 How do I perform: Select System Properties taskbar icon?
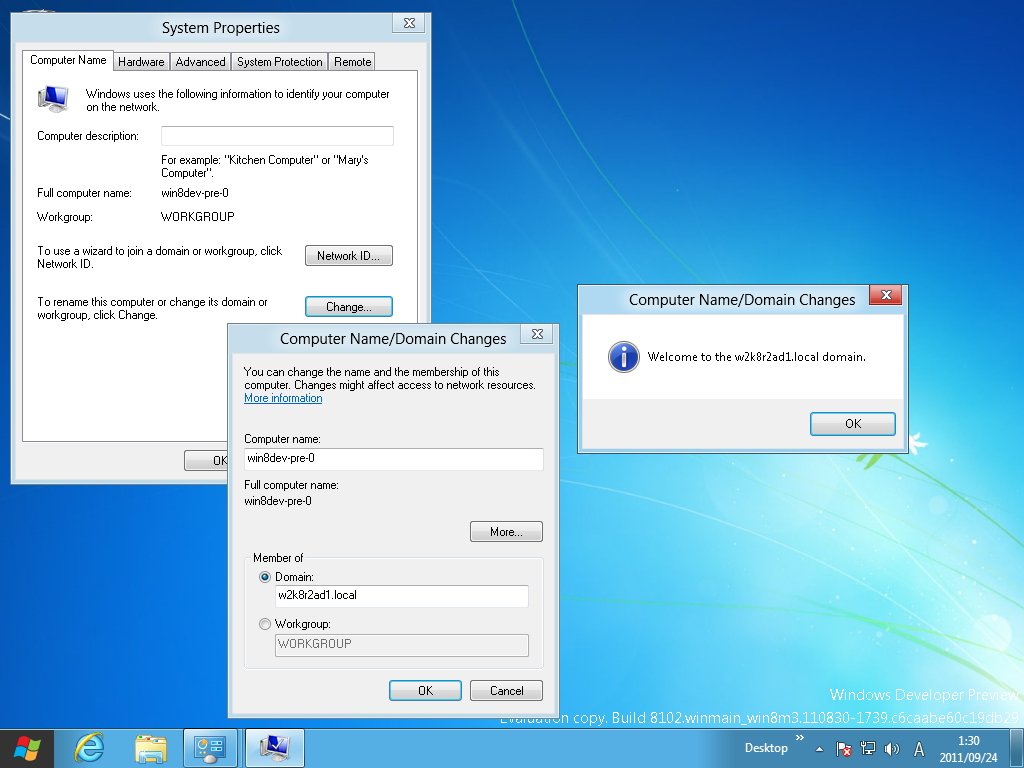pyautogui.click(x=275, y=748)
